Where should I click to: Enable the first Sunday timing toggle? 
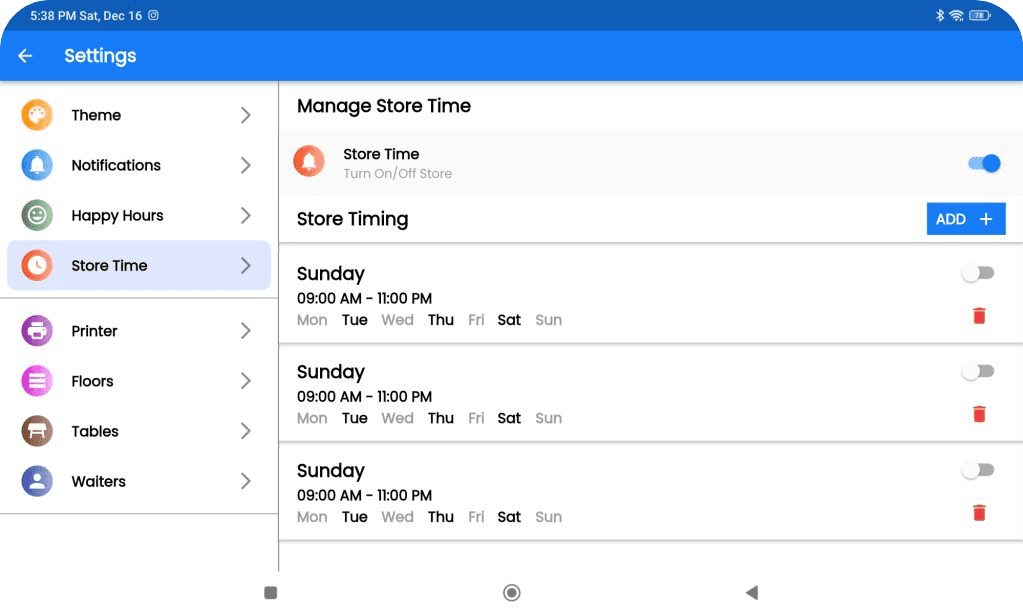(x=977, y=273)
